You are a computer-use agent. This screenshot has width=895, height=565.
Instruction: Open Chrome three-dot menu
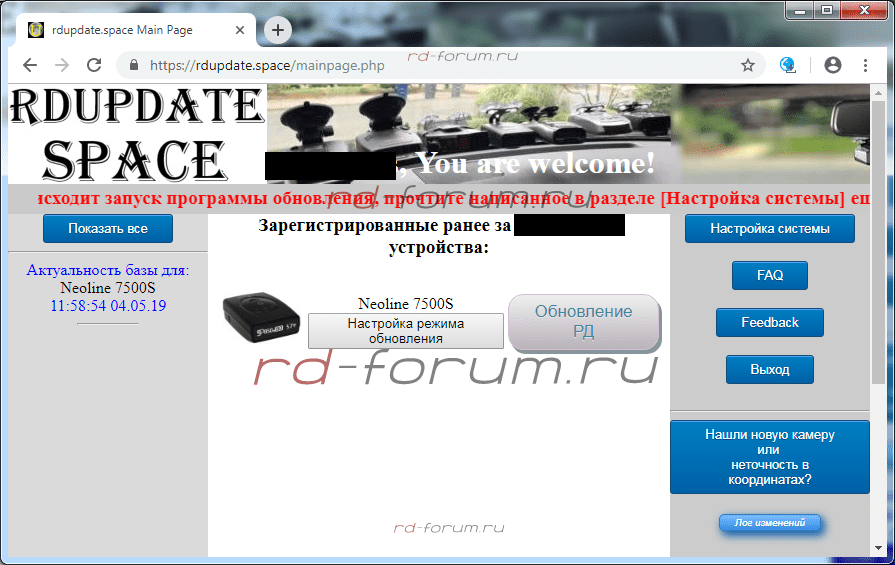[x=865, y=65]
